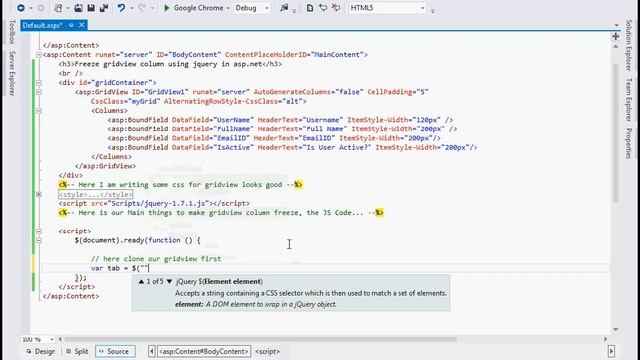Click the Uncomment selection icon

pos(336,8)
